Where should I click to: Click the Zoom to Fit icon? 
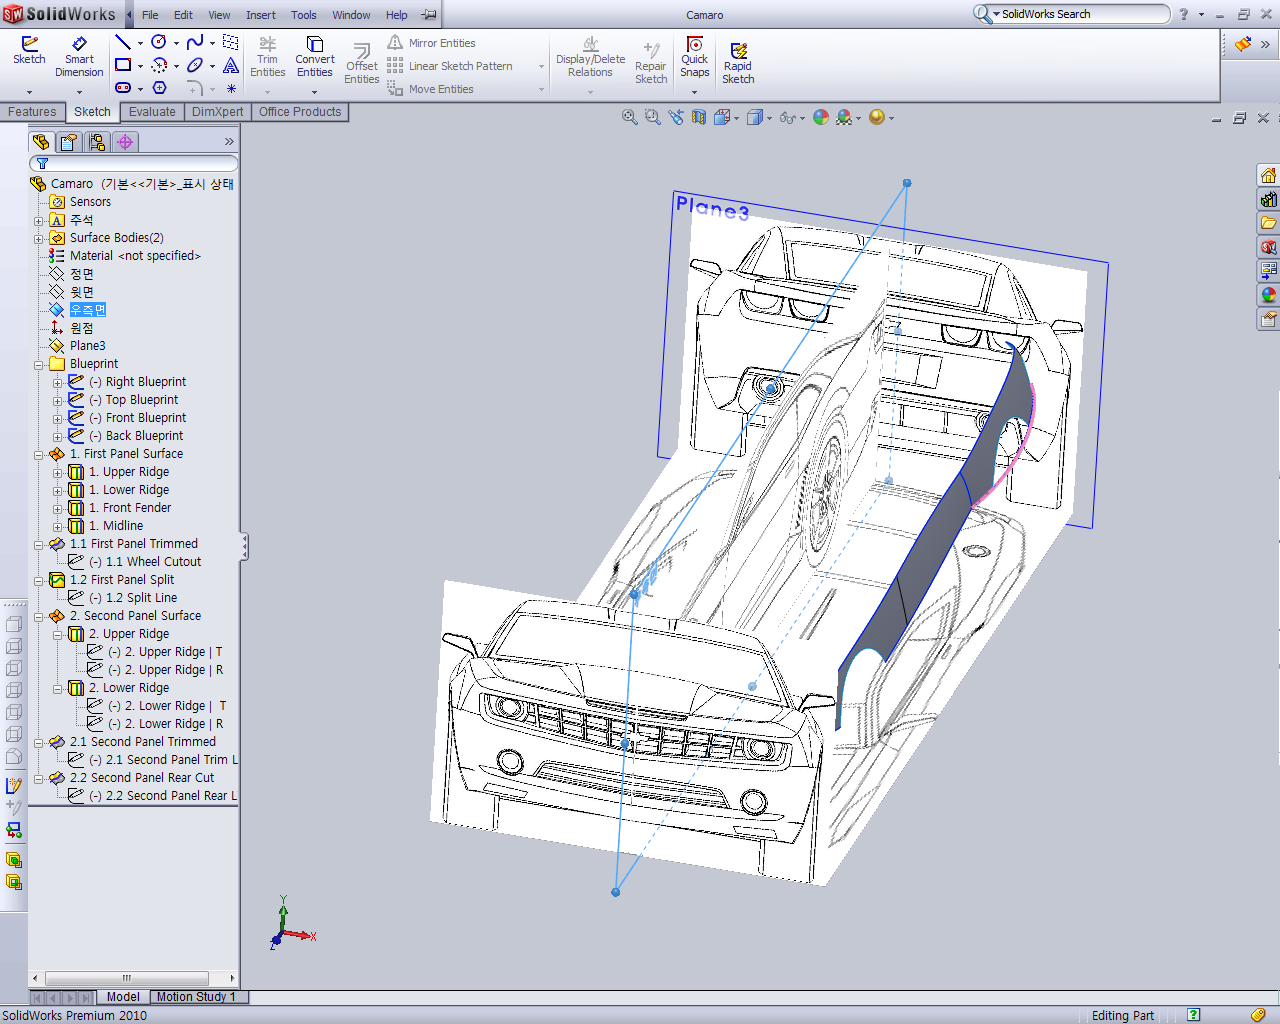point(629,117)
